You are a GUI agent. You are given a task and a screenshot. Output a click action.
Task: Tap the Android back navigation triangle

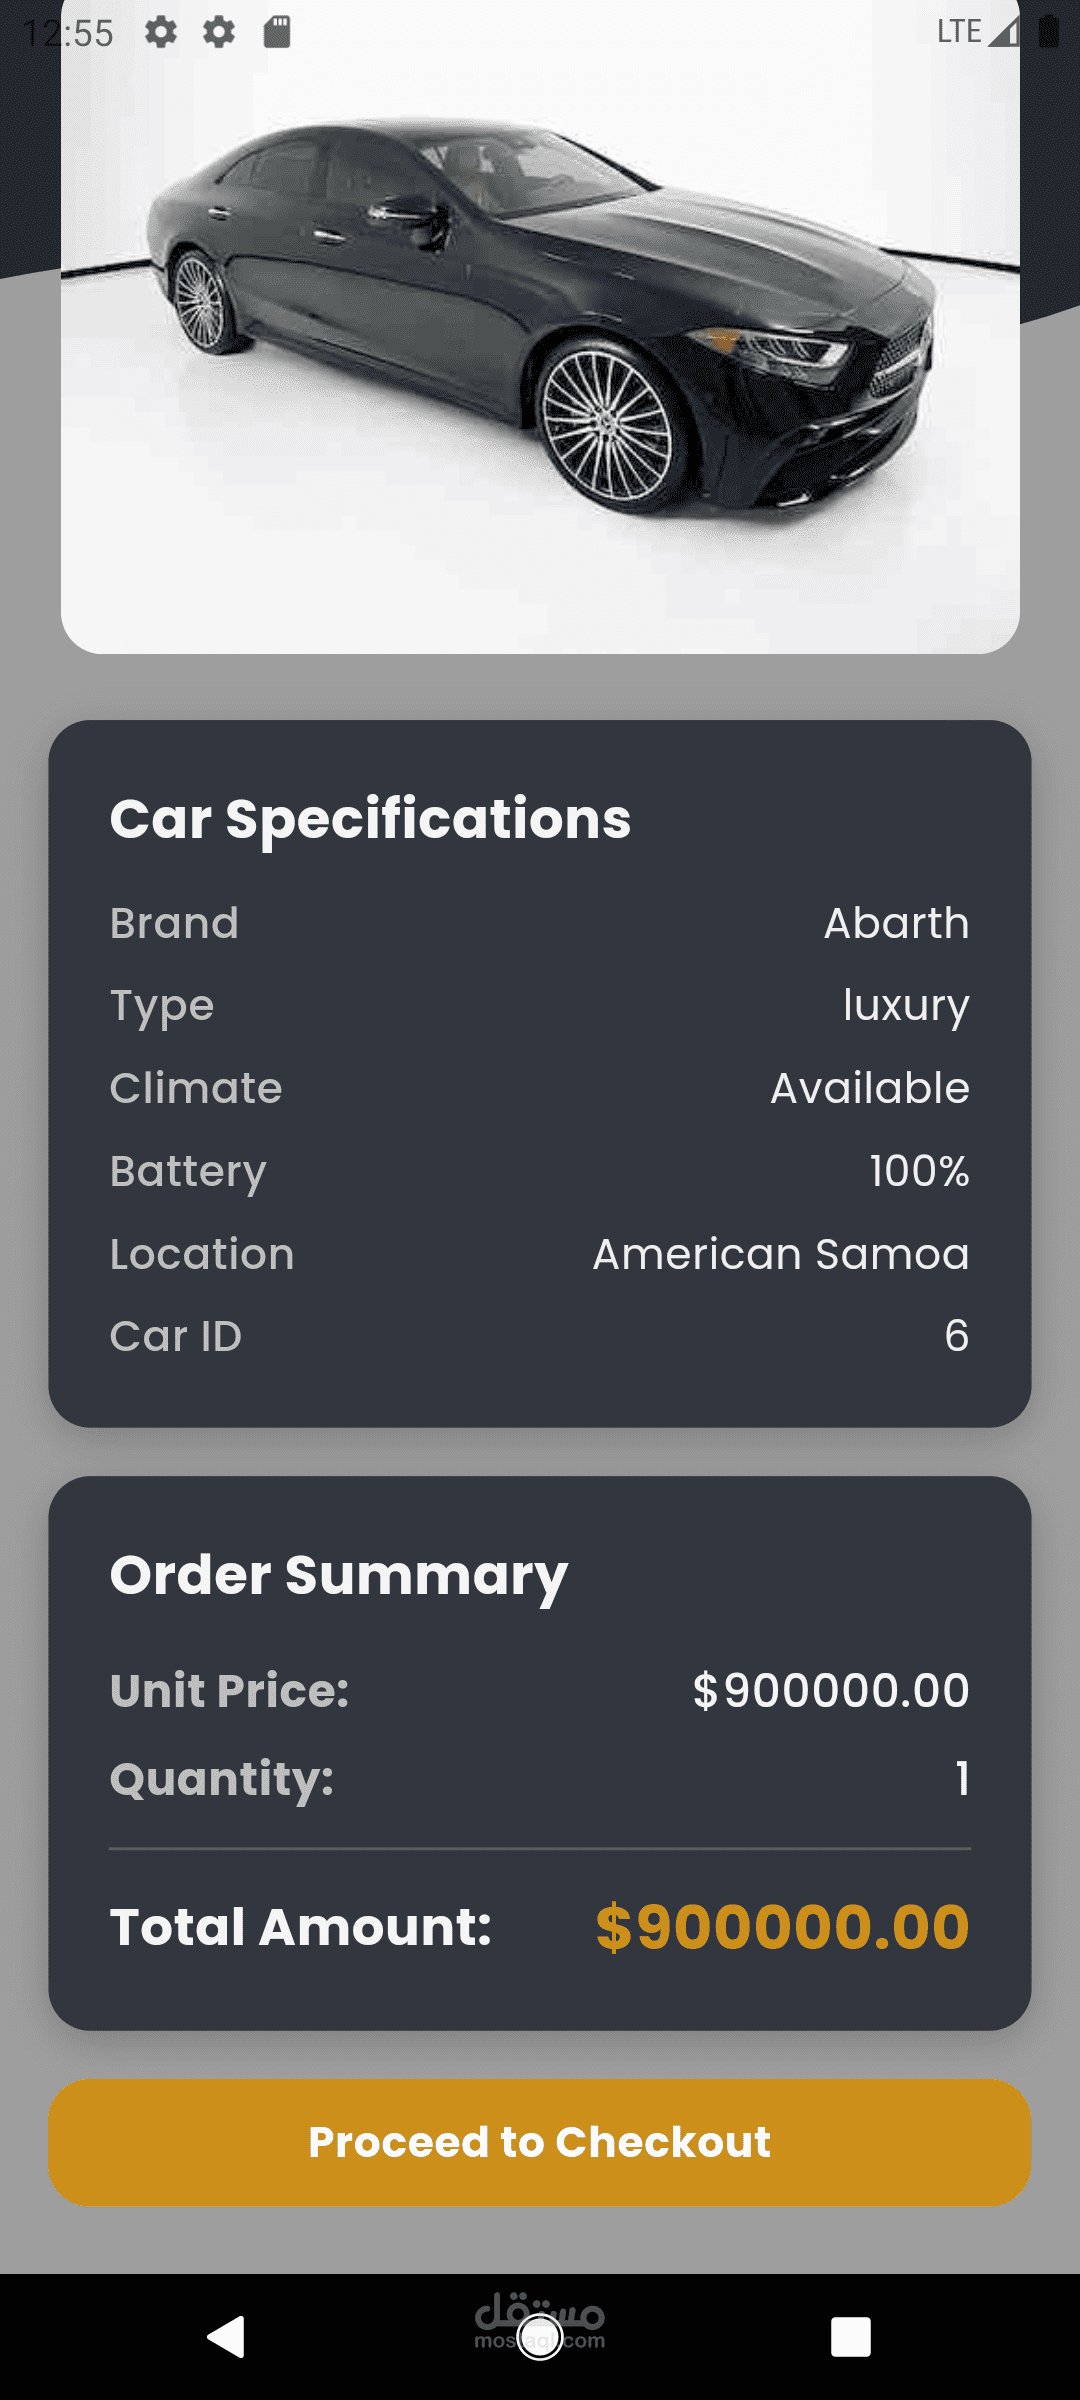click(226, 2337)
